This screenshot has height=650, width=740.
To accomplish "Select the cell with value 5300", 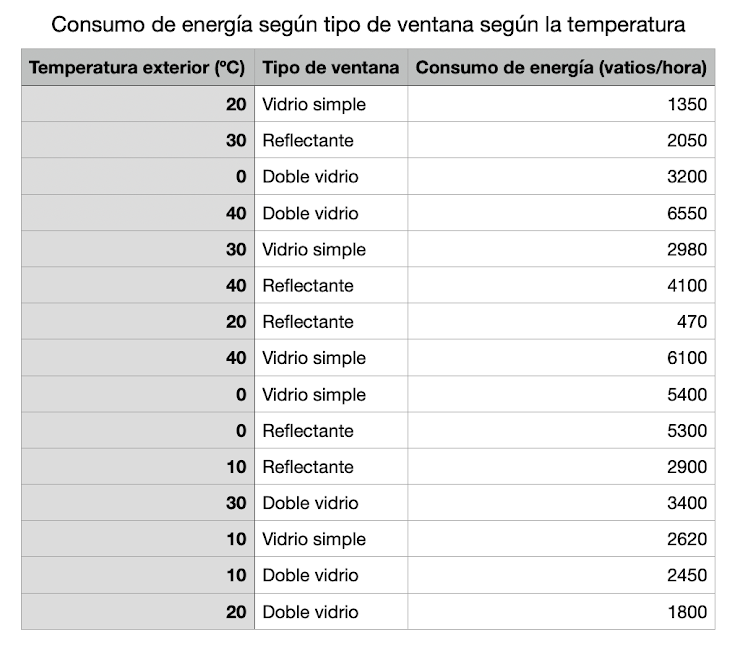I will click(x=561, y=431).
